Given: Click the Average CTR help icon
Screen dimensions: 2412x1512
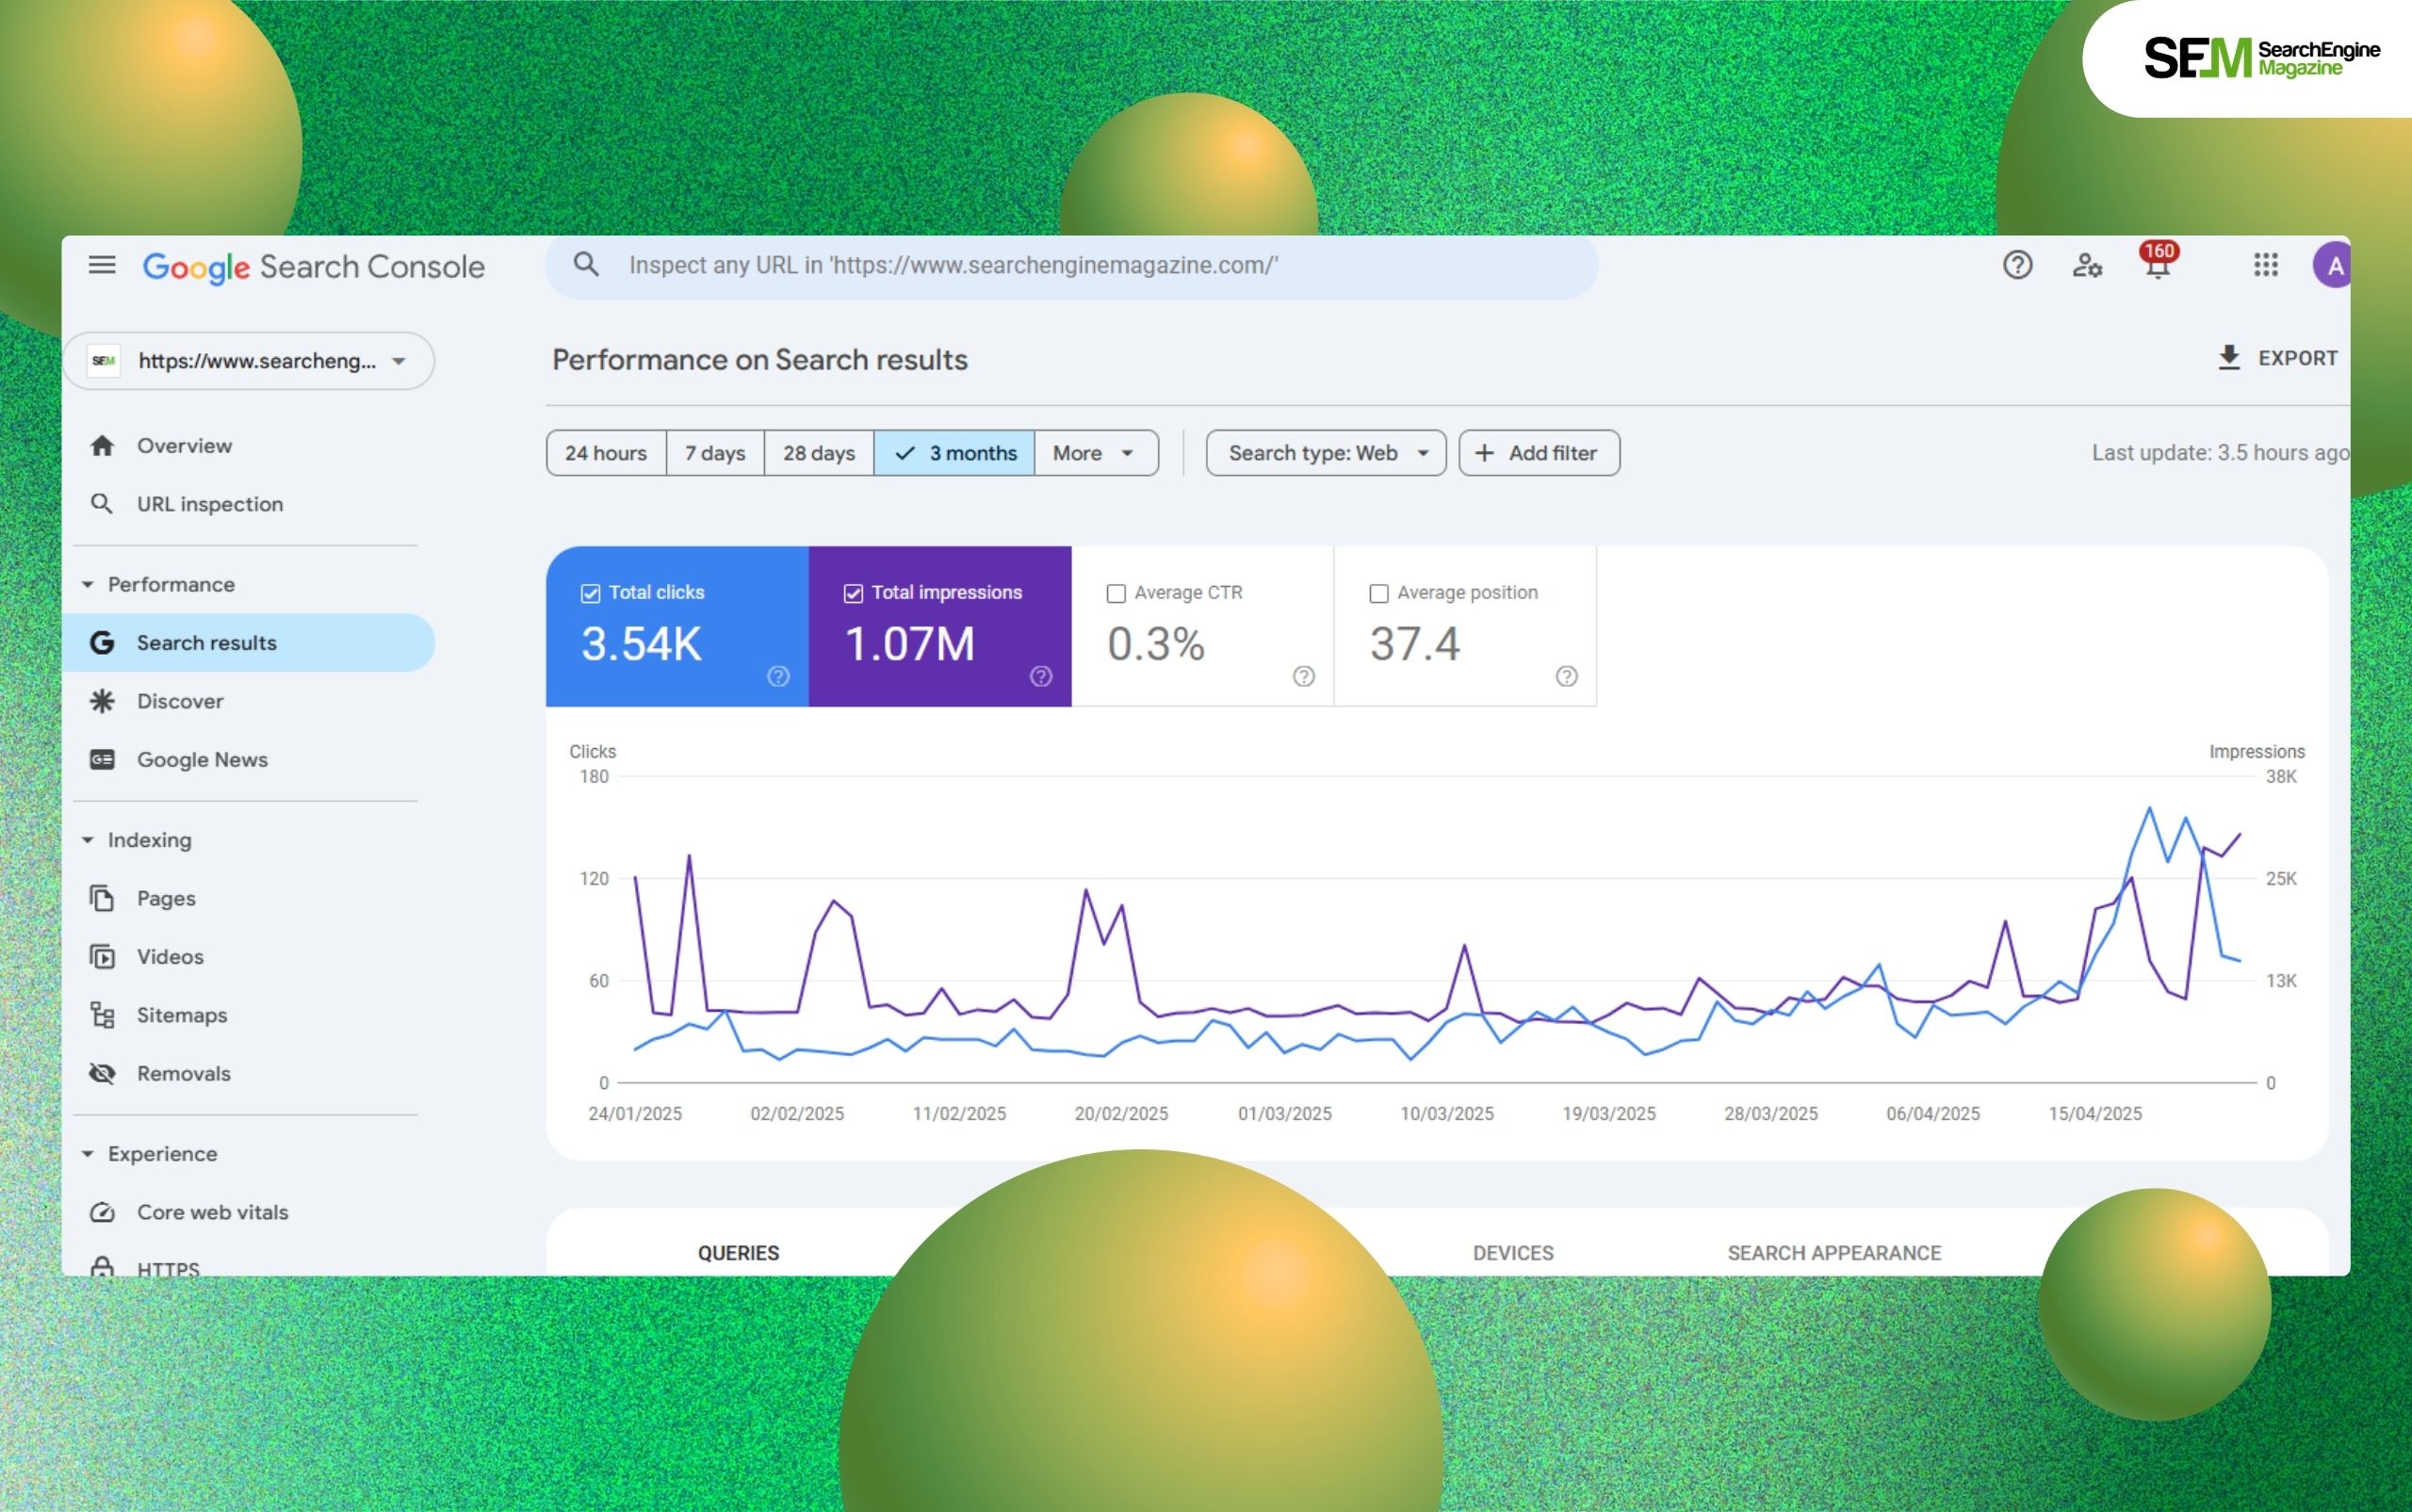Looking at the screenshot, I should (1304, 677).
